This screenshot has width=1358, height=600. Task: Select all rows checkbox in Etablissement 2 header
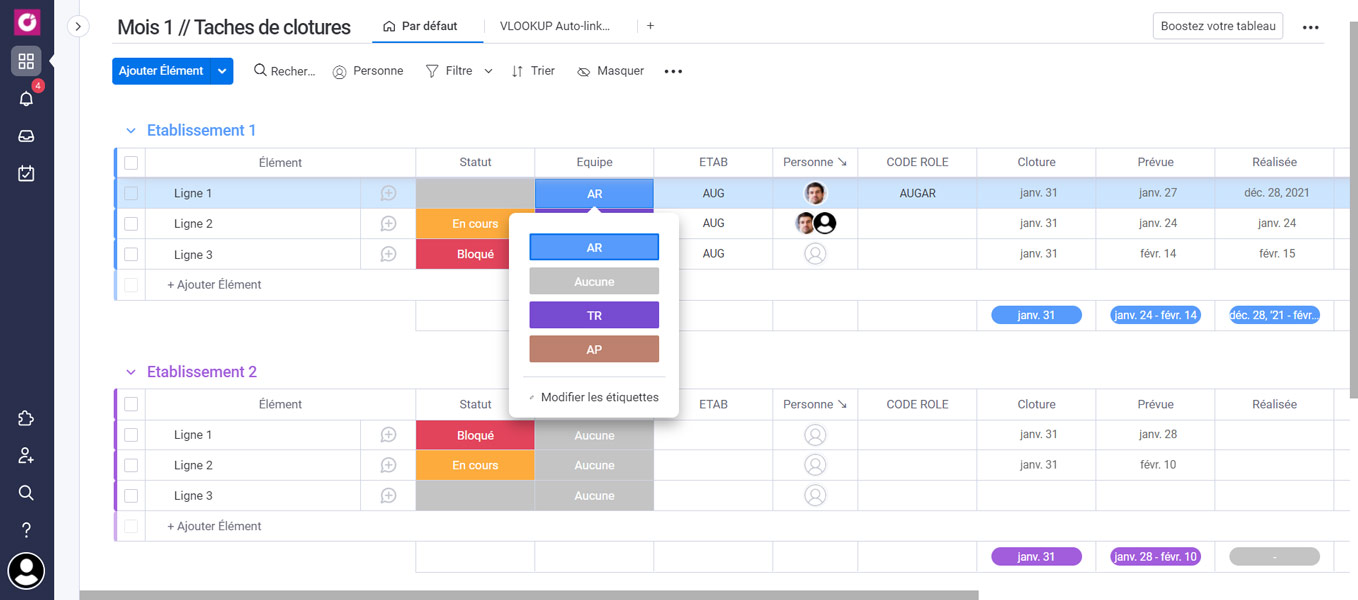pos(131,404)
